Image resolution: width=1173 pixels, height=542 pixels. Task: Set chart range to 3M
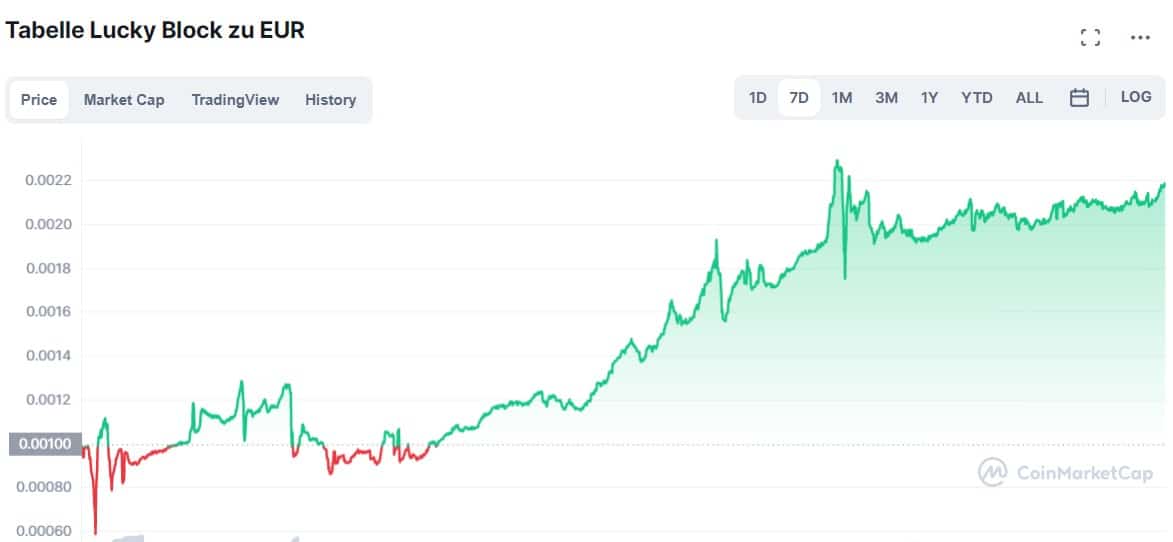[x=886, y=98]
